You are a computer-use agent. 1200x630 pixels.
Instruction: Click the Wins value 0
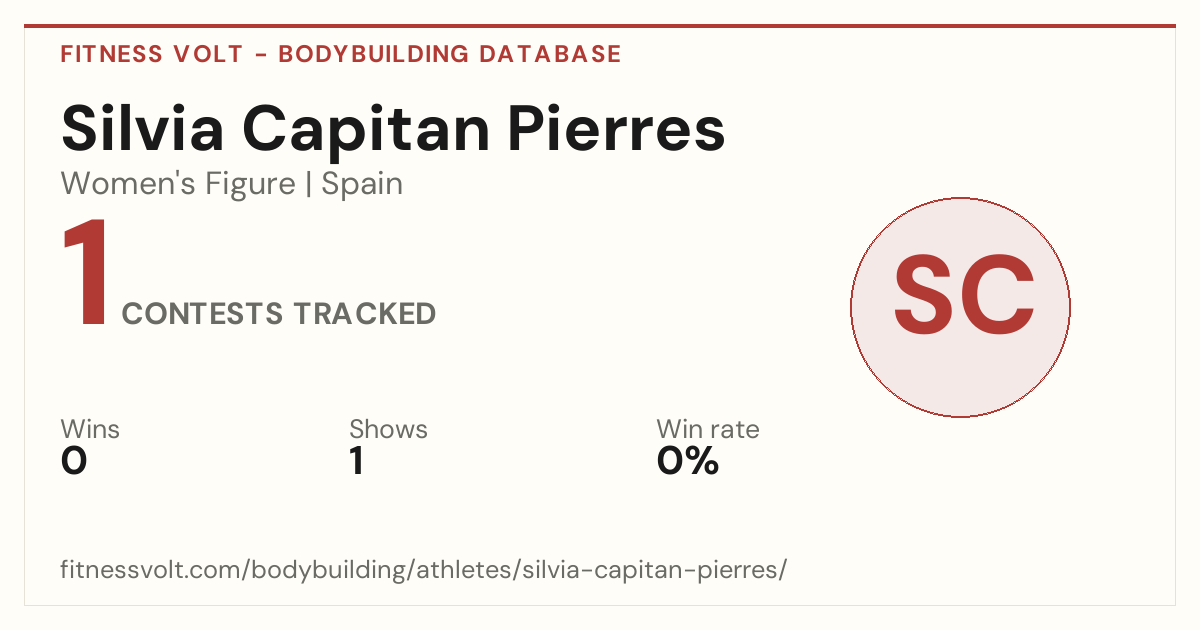pos(74,461)
